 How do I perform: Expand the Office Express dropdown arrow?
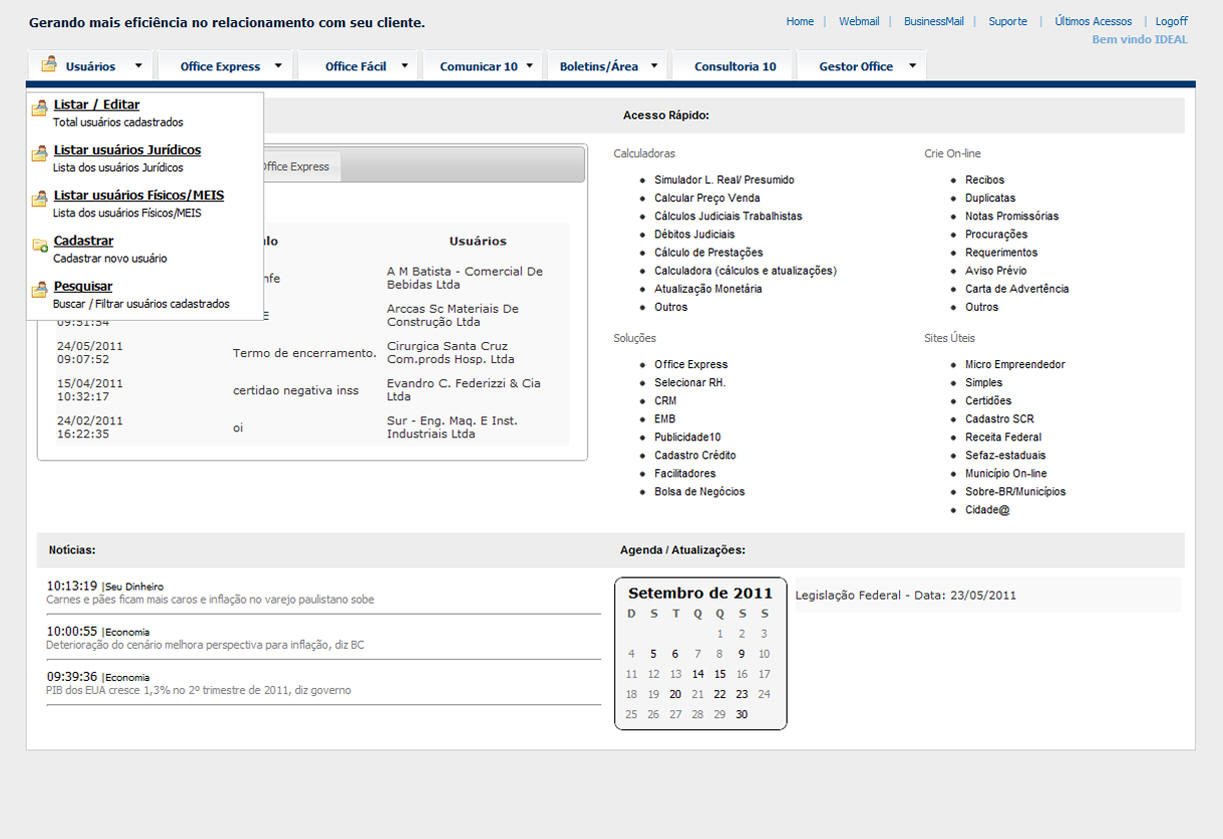pyautogui.click(x=278, y=66)
